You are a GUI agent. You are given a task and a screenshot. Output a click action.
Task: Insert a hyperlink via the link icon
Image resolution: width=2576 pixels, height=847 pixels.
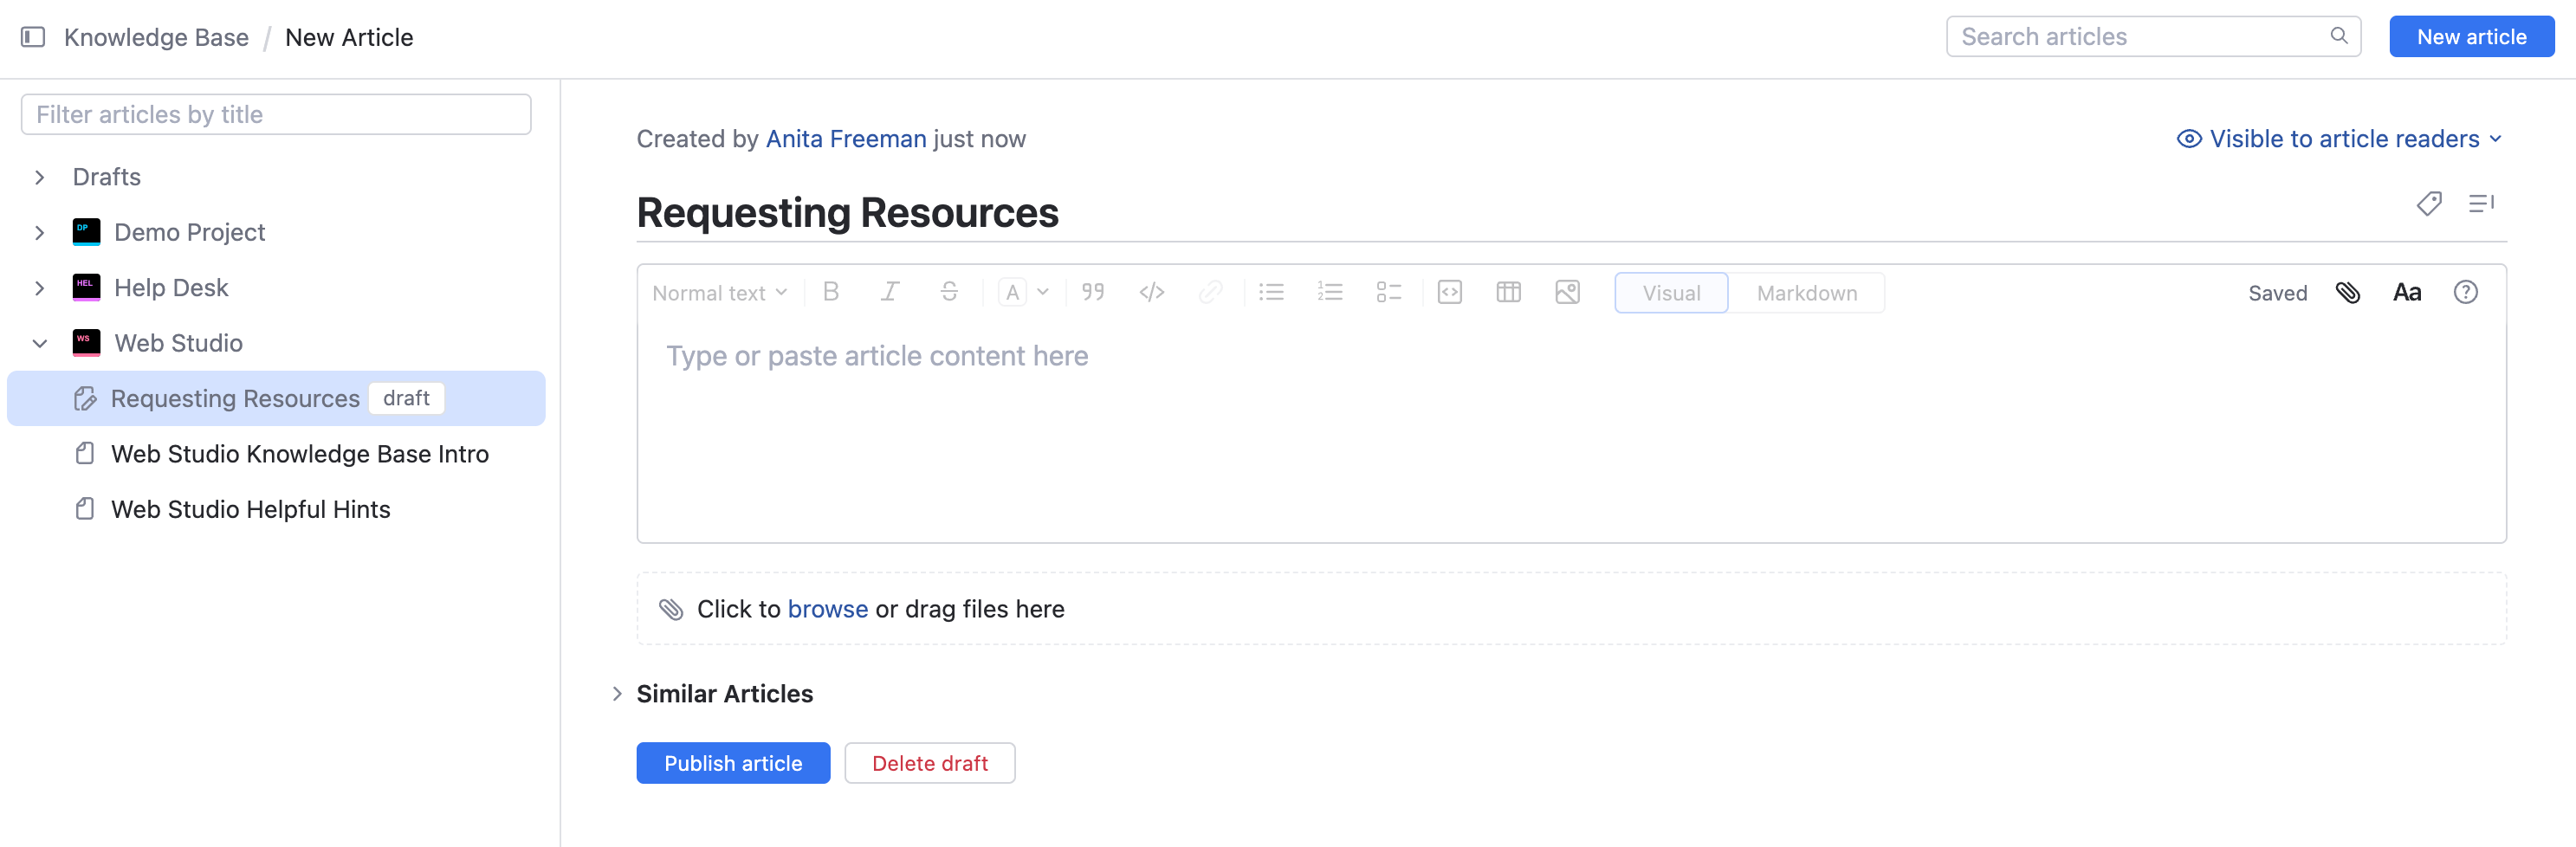tap(1212, 292)
